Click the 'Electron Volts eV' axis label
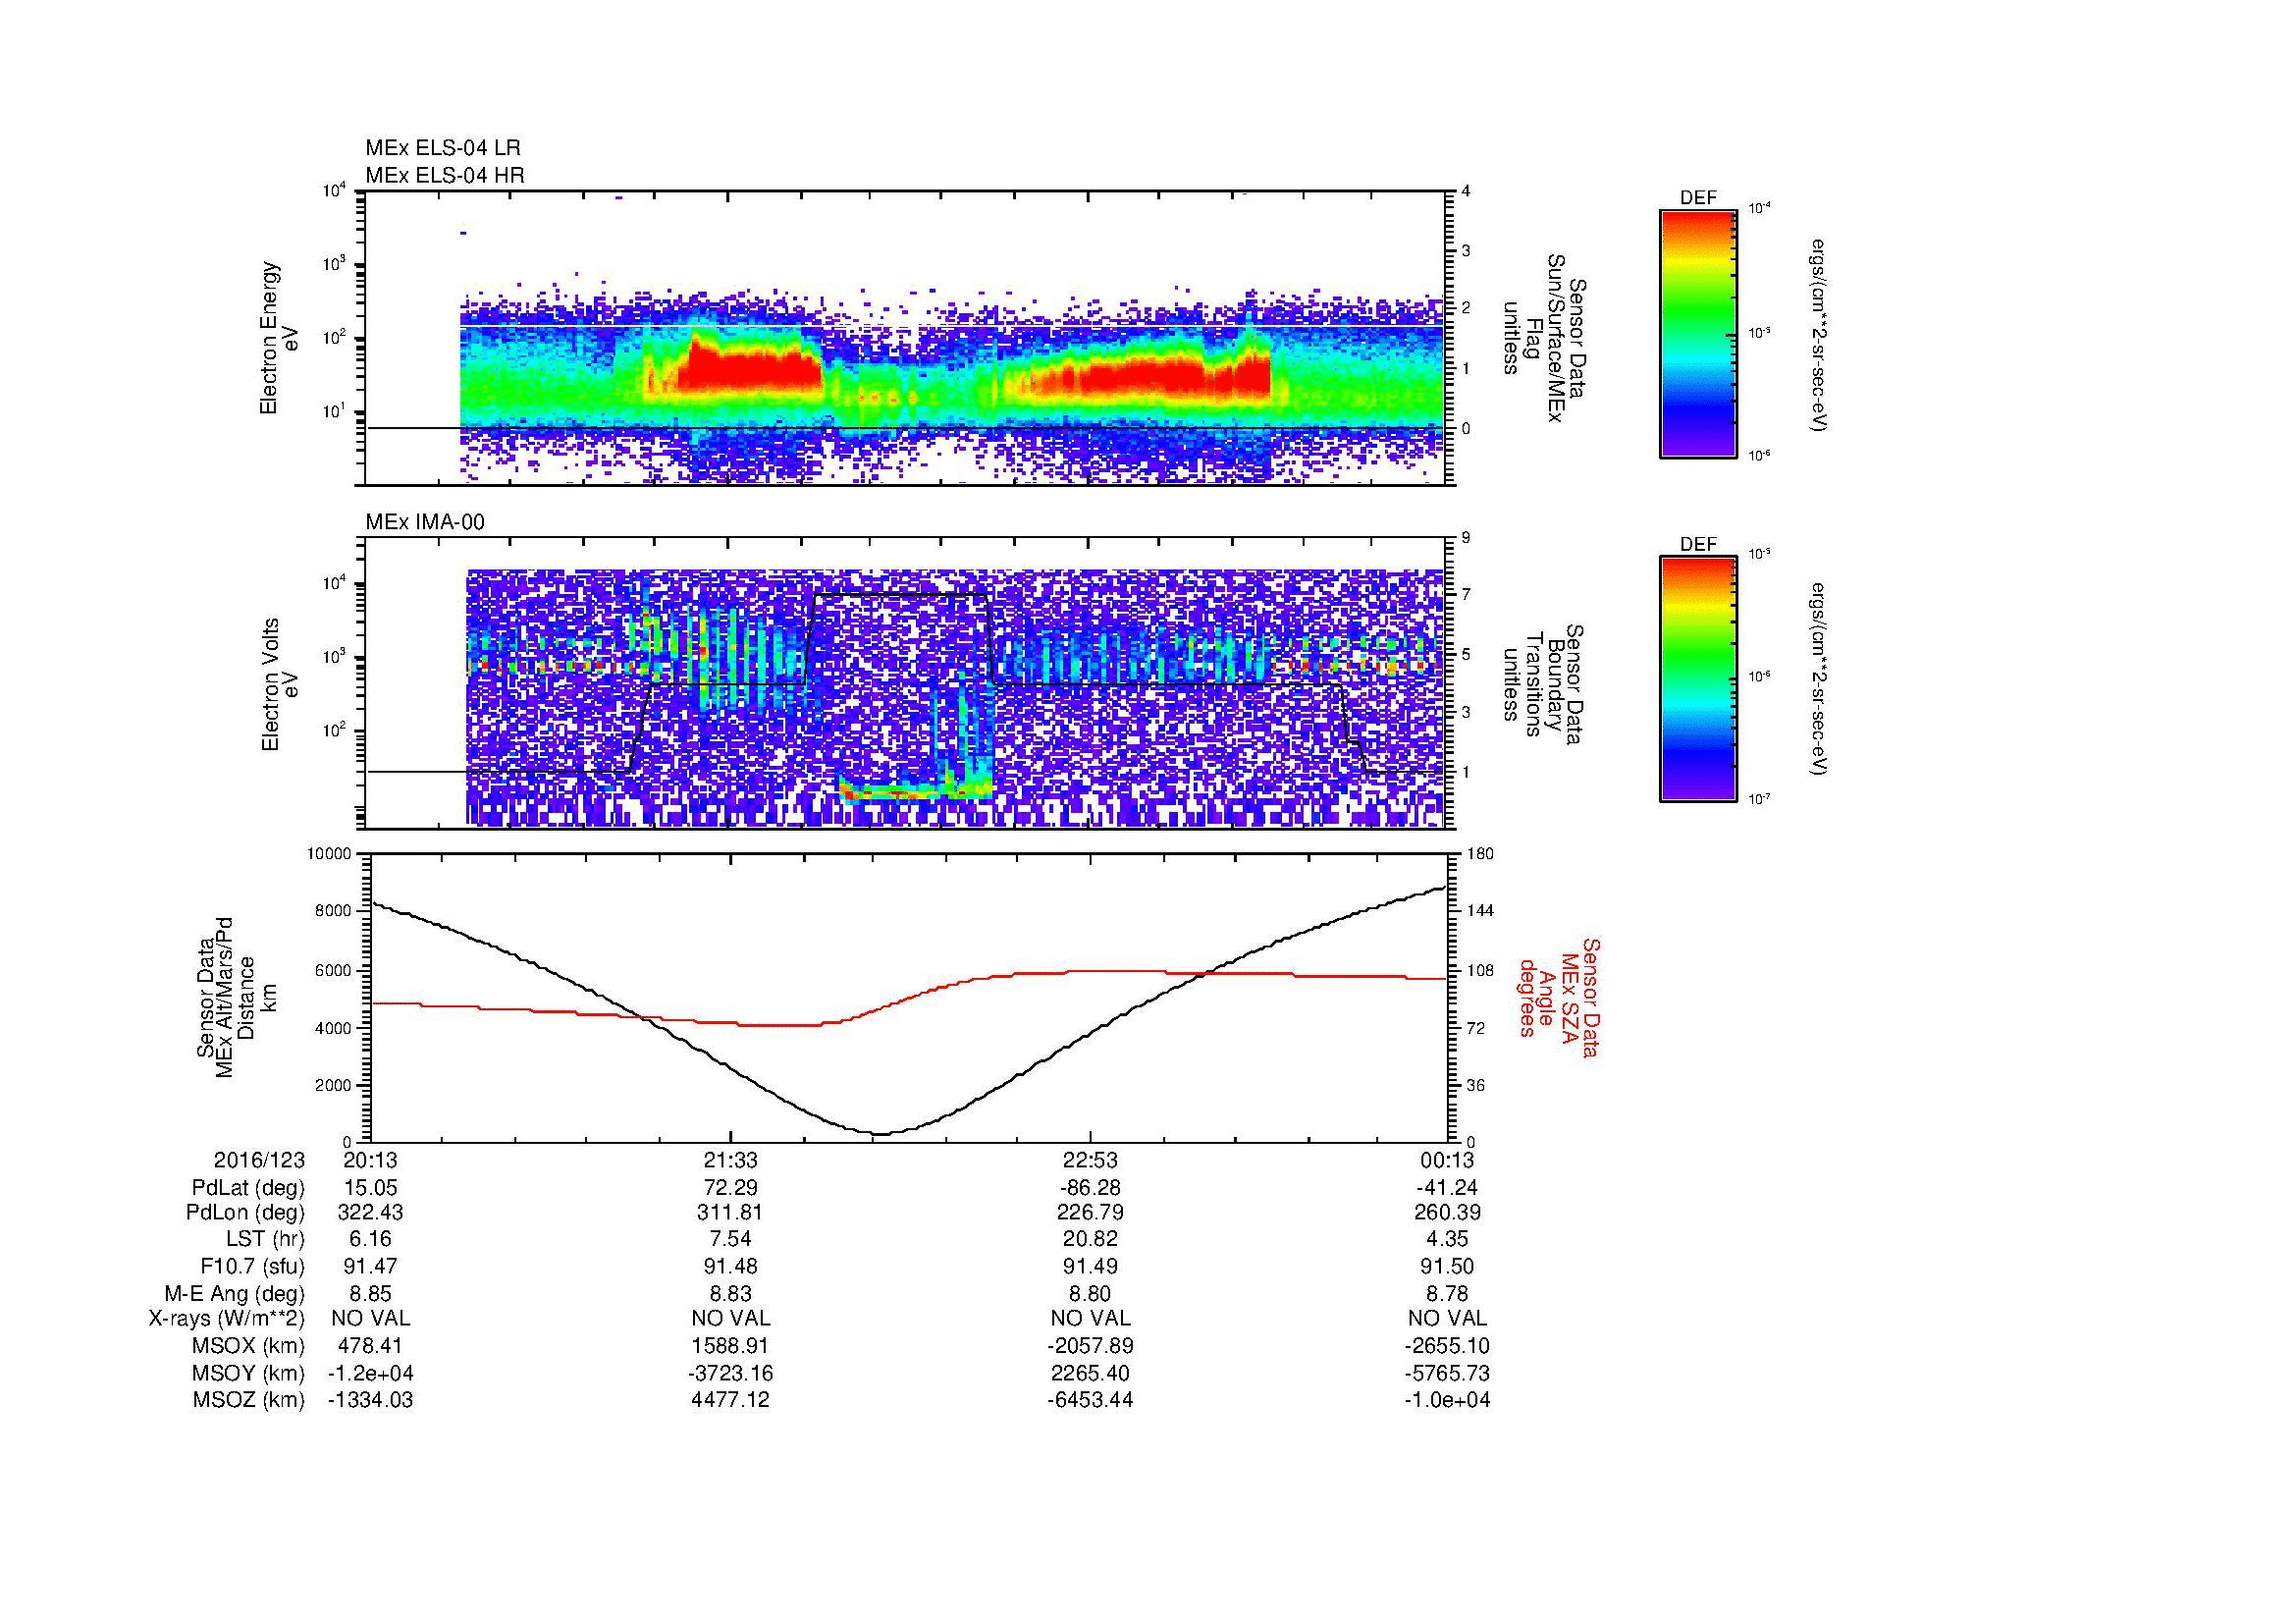The image size is (2296, 1623). tap(279, 684)
